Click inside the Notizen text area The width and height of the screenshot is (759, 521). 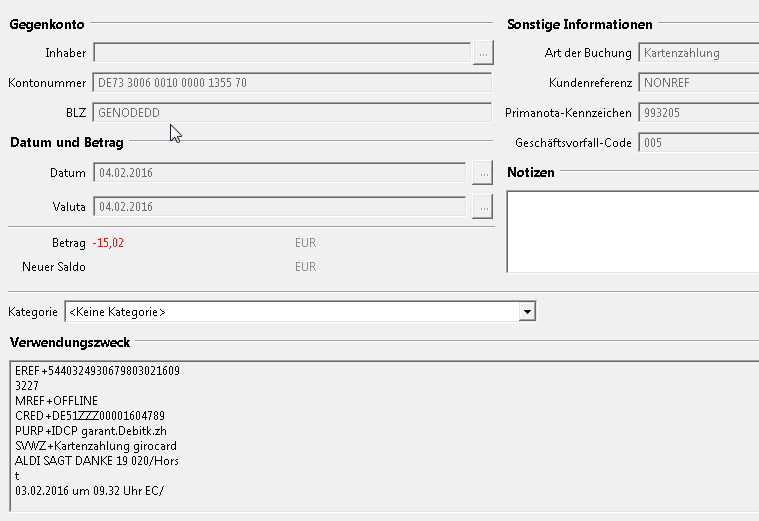click(632, 231)
